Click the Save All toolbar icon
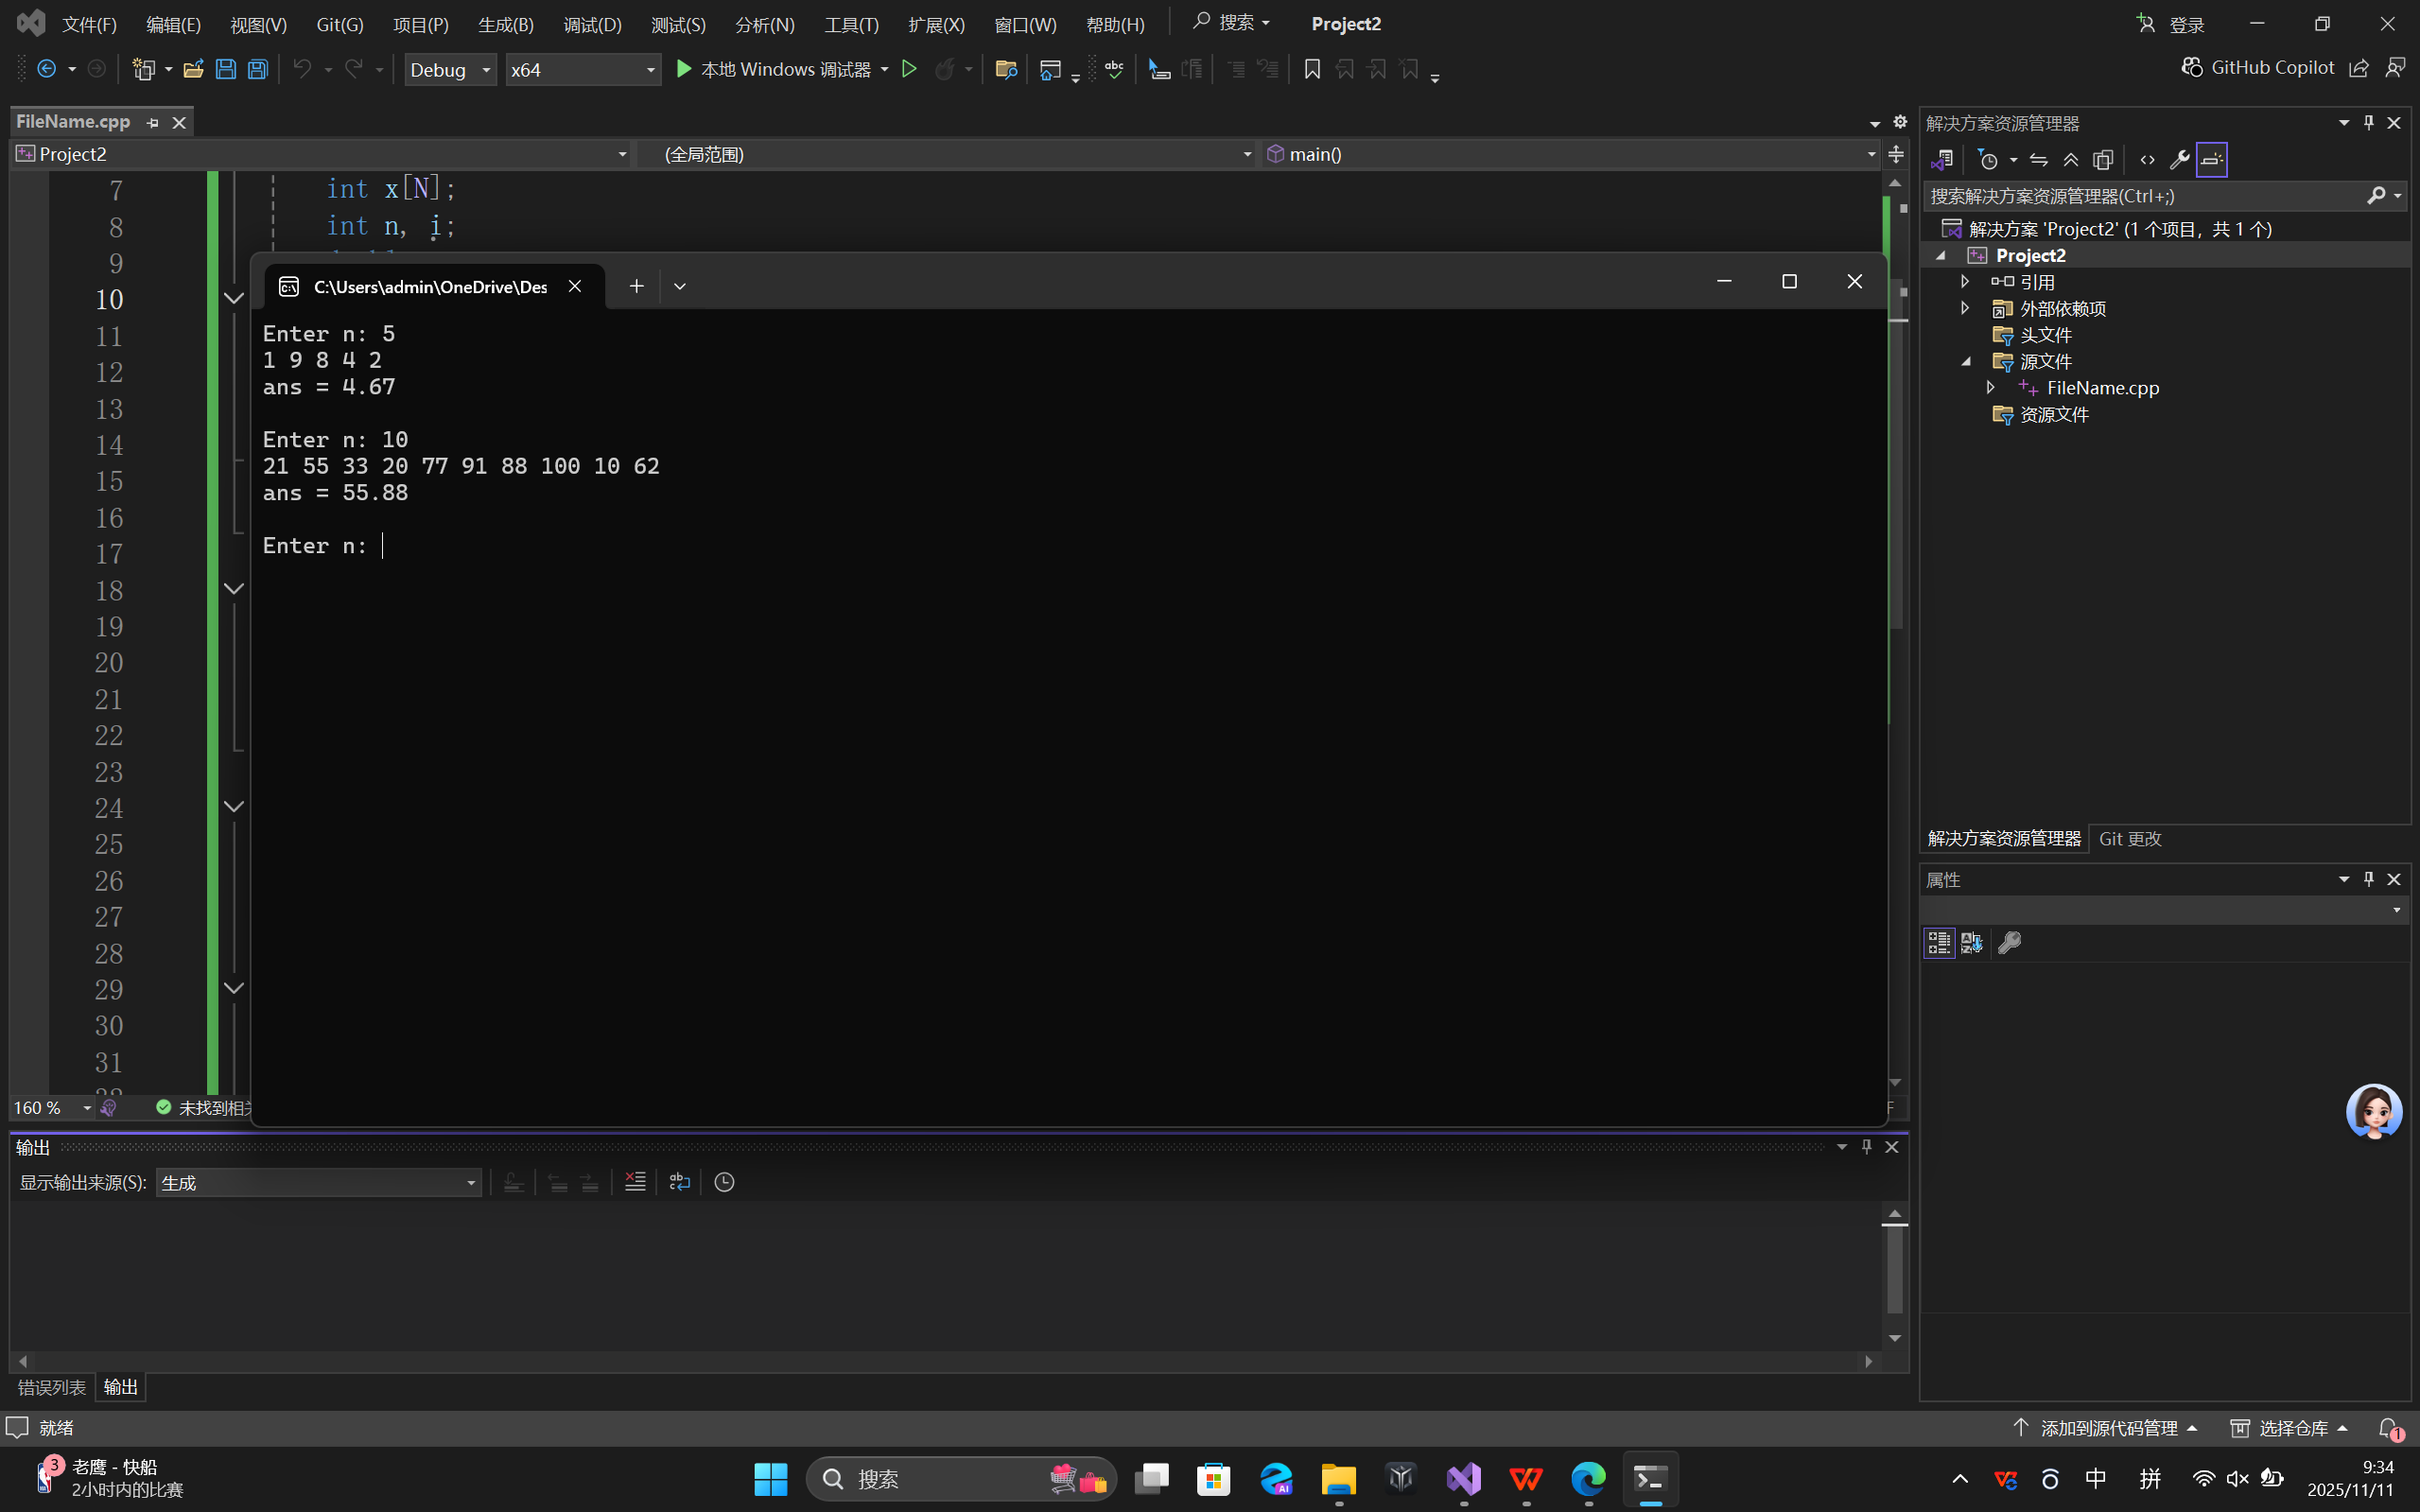 258,69
